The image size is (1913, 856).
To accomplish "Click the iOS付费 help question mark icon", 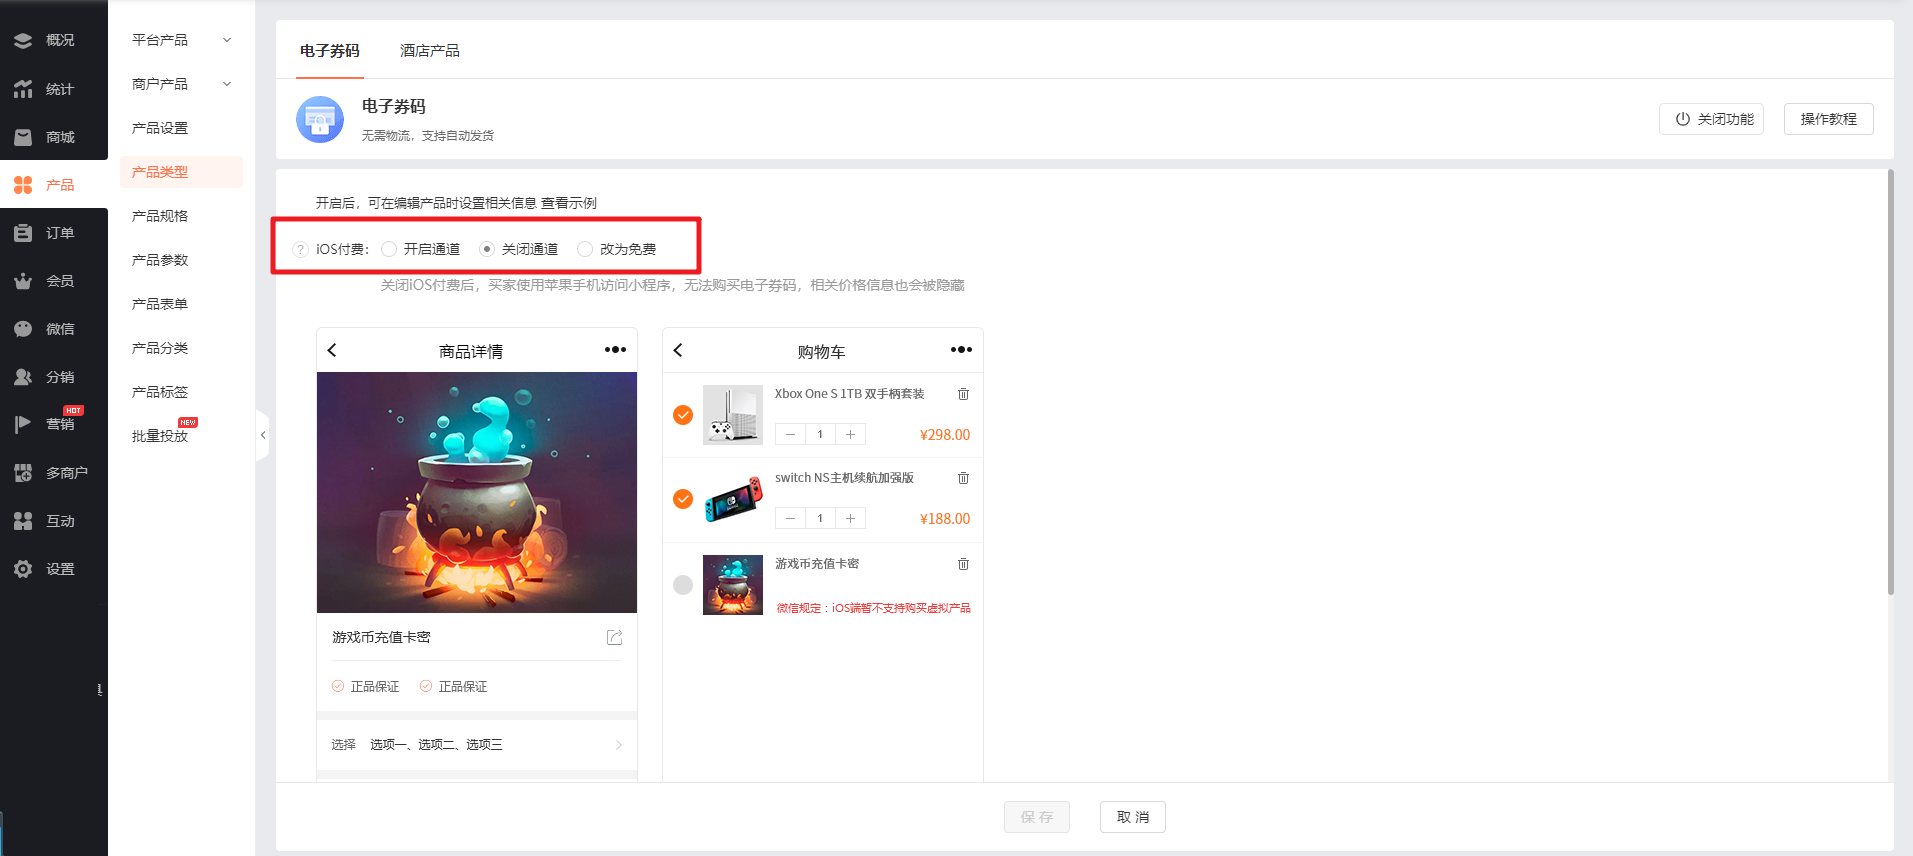I will [x=300, y=249].
